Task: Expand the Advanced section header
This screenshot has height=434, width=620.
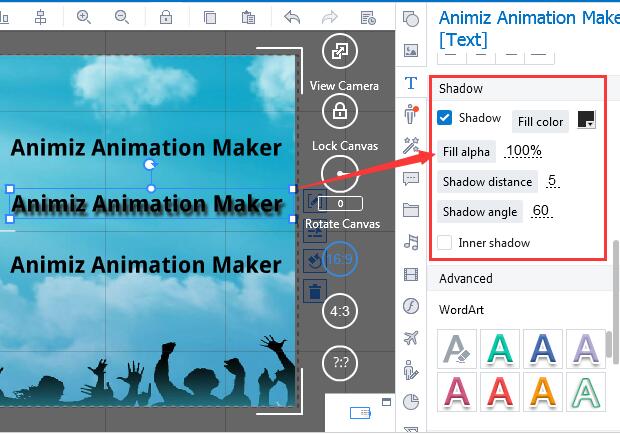Action: (x=520, y=278)
